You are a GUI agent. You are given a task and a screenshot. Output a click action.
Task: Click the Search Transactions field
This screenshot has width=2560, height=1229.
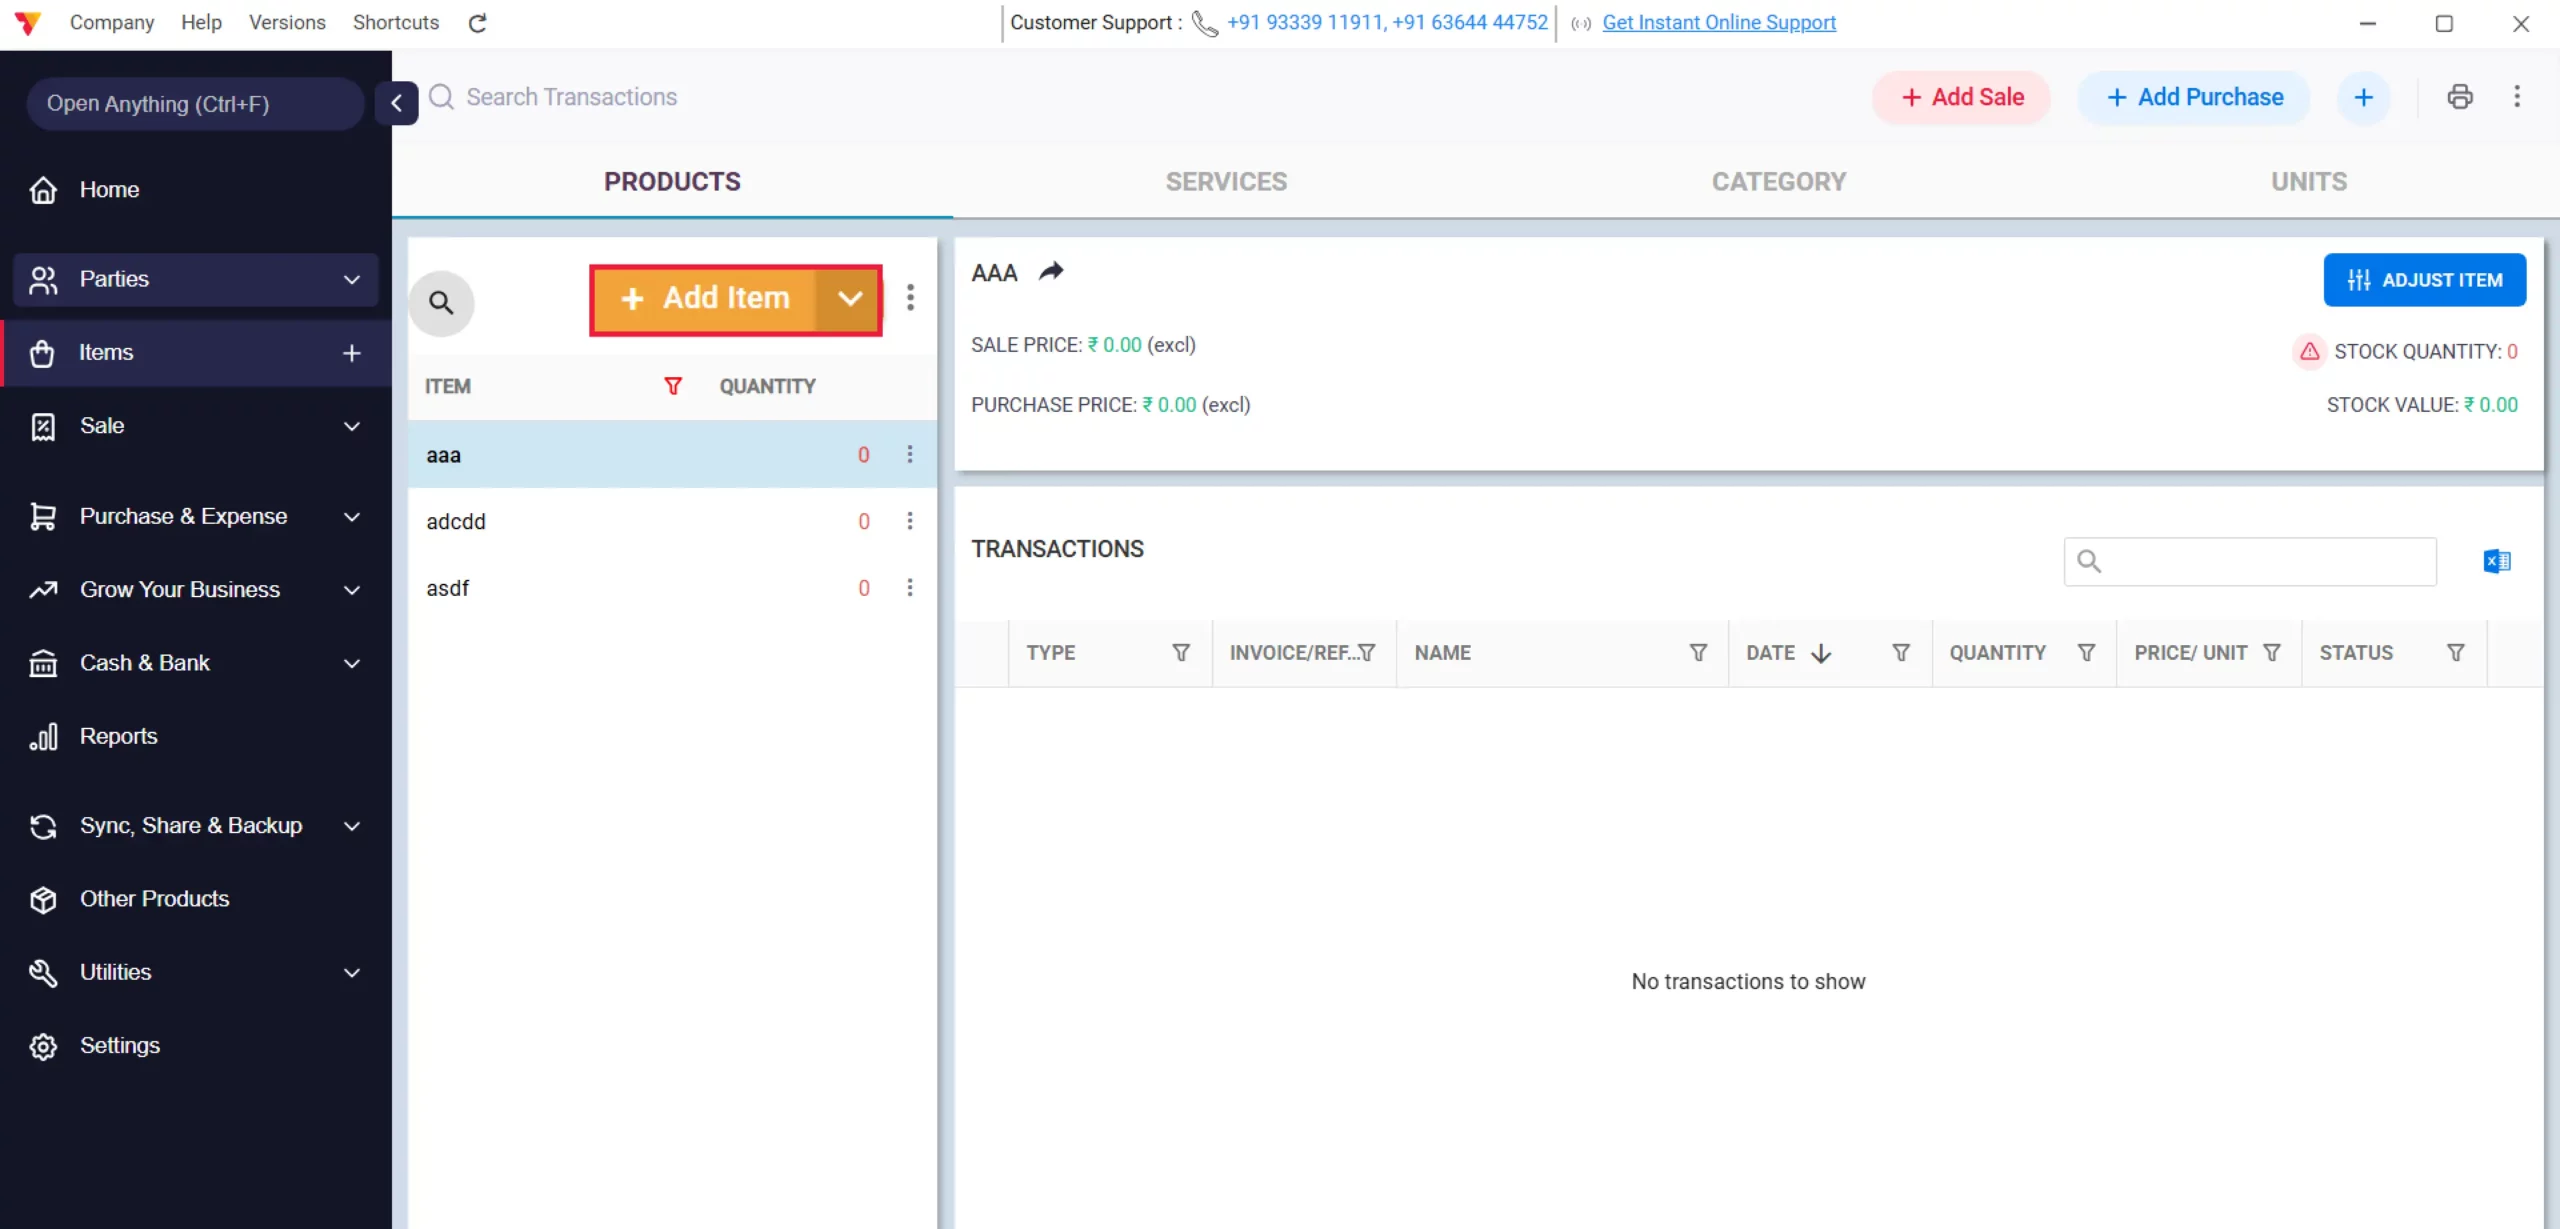[x=572, y=97]
